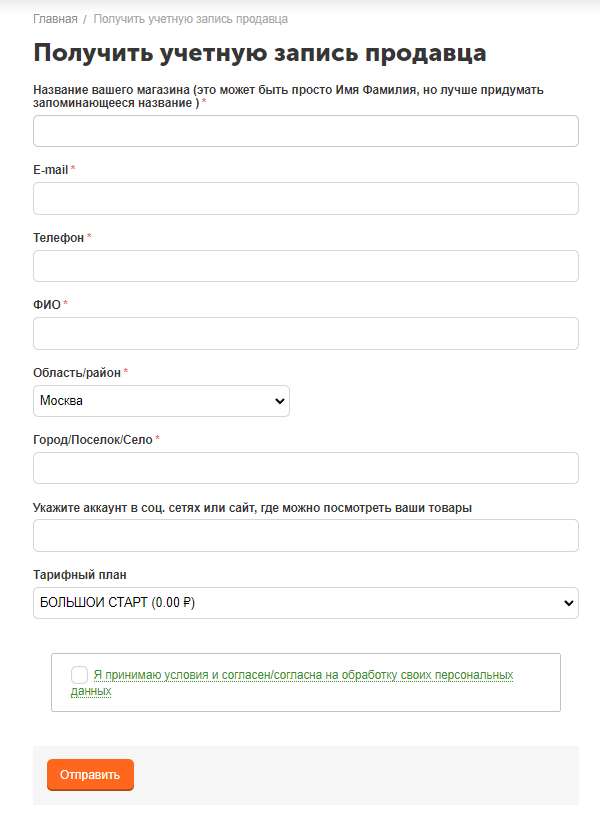The width and height of the screenshot is (600, 827).
Task: Click into the E-mail input field
Action: [x=306, y=198]
